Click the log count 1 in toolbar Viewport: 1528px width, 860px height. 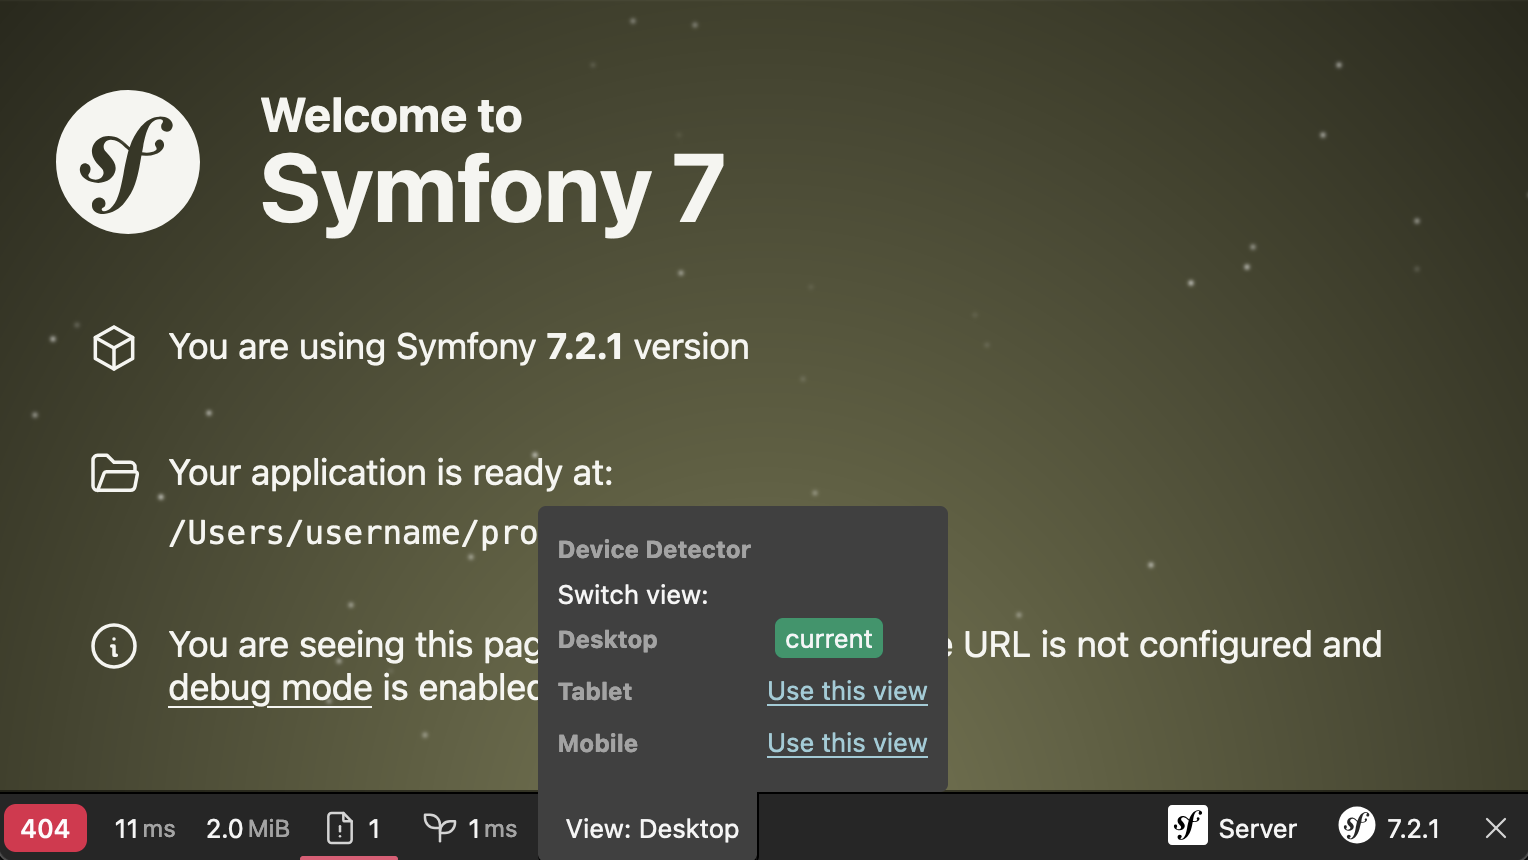coord(374,829)
